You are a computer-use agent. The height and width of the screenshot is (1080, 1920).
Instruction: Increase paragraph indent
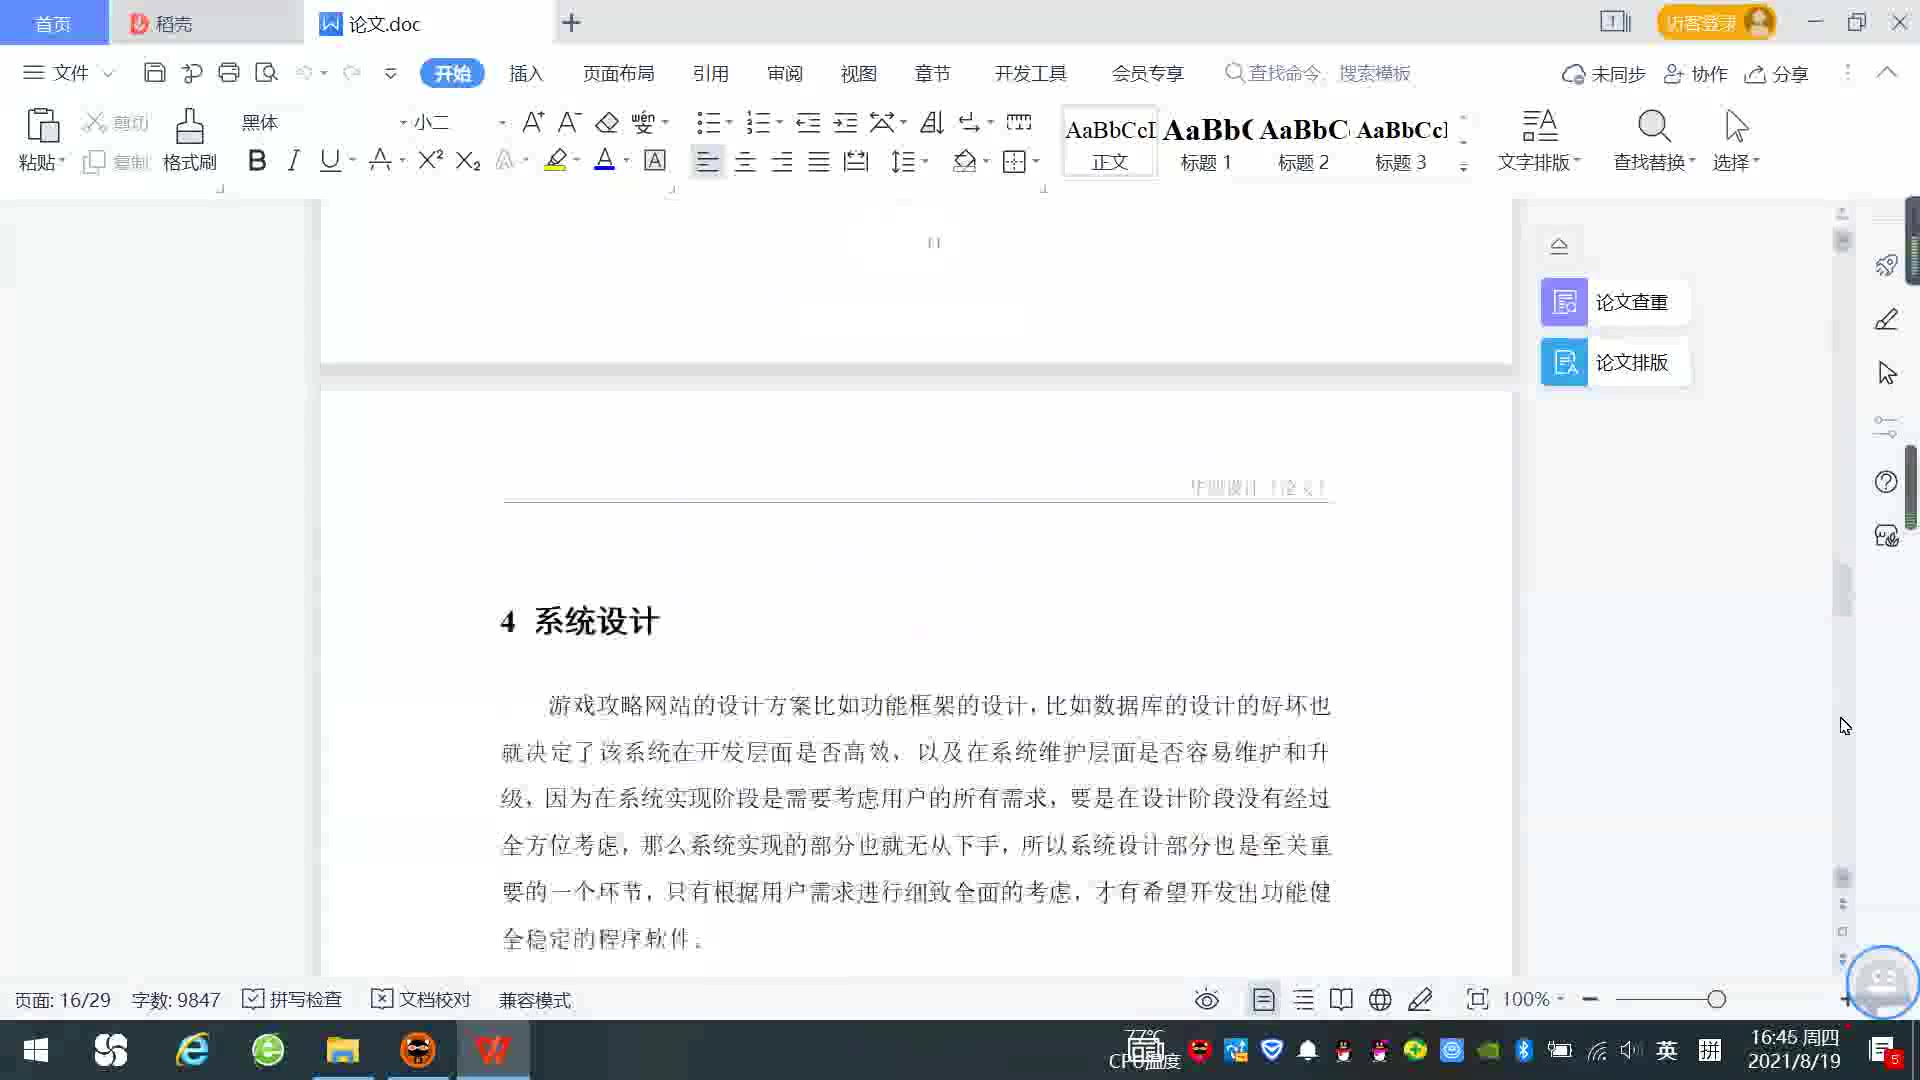pyautogui.click(x=845, y=122)
